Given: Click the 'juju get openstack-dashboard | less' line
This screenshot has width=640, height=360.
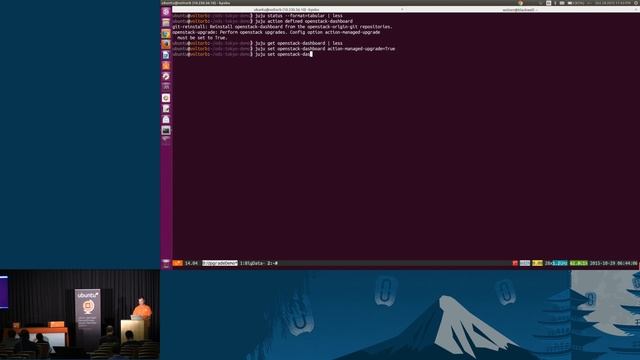Looking at the screenshot, I should tap(299, 43).
